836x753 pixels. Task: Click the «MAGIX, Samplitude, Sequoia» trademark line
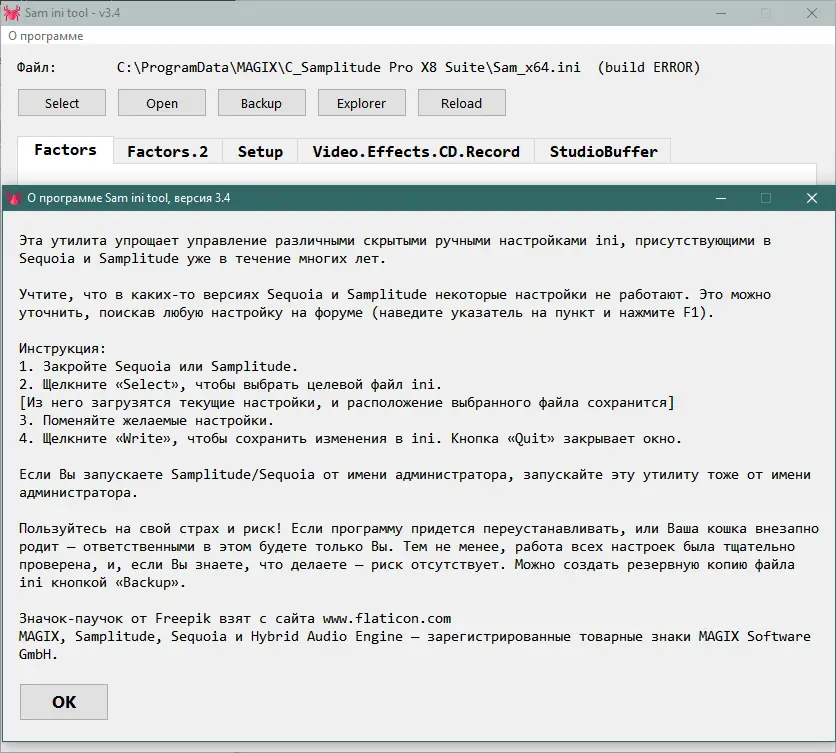pos(415,637)
